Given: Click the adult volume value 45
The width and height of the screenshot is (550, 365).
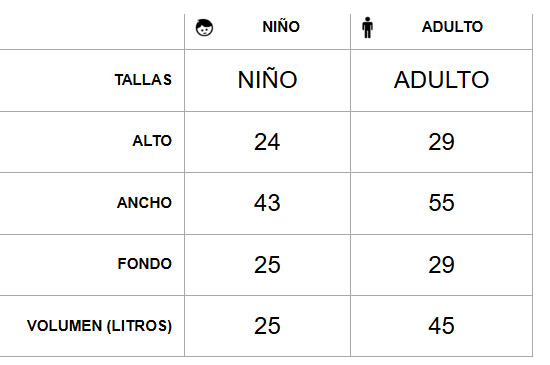Looking at the screenshot, I should 441,326.
